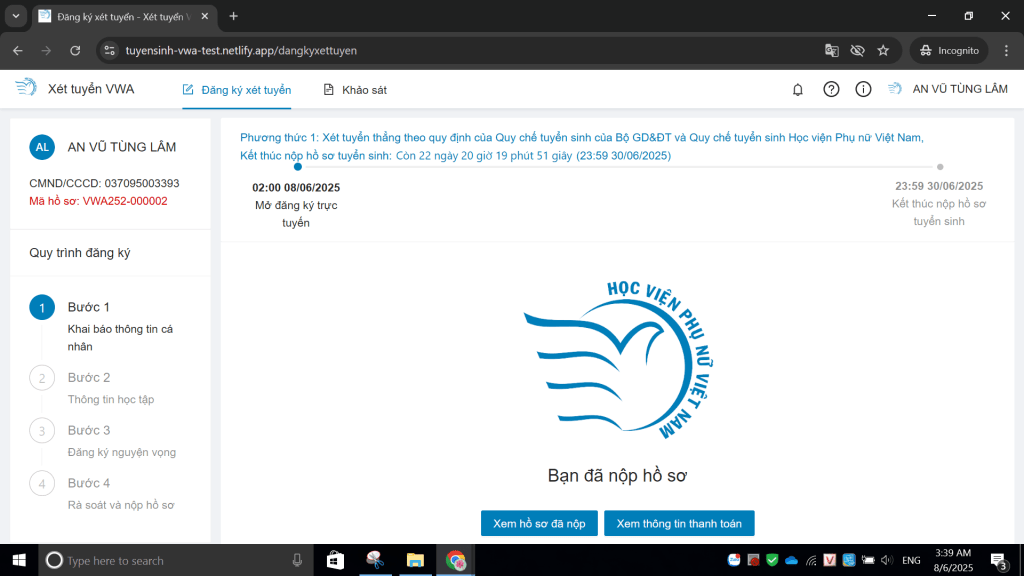Open the Action Center notifications icon

pyautogui.click(x=998, y=560)
